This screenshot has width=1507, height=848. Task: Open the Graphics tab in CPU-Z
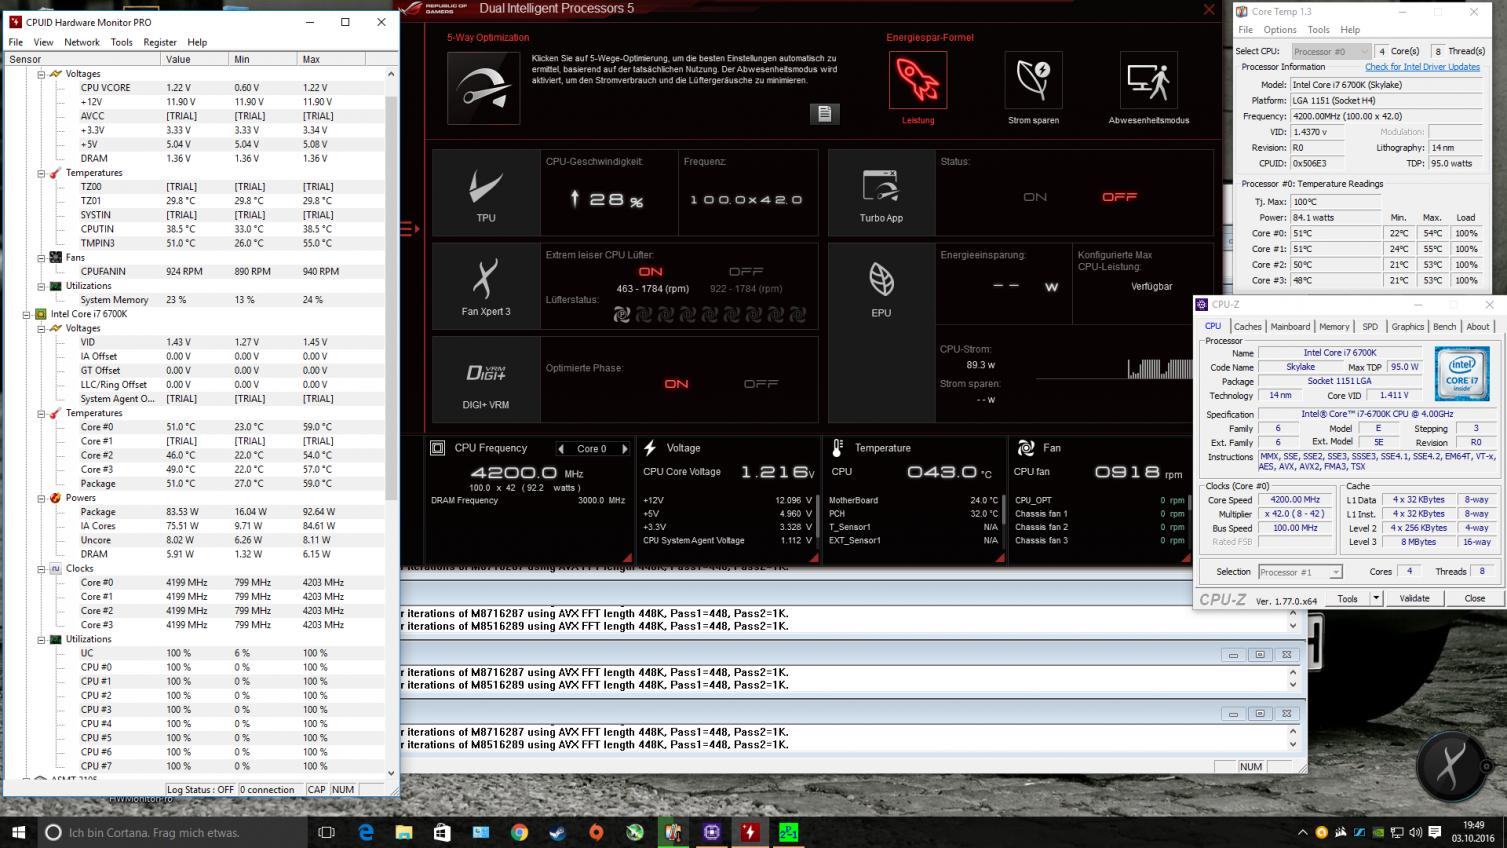(1407, 326)
